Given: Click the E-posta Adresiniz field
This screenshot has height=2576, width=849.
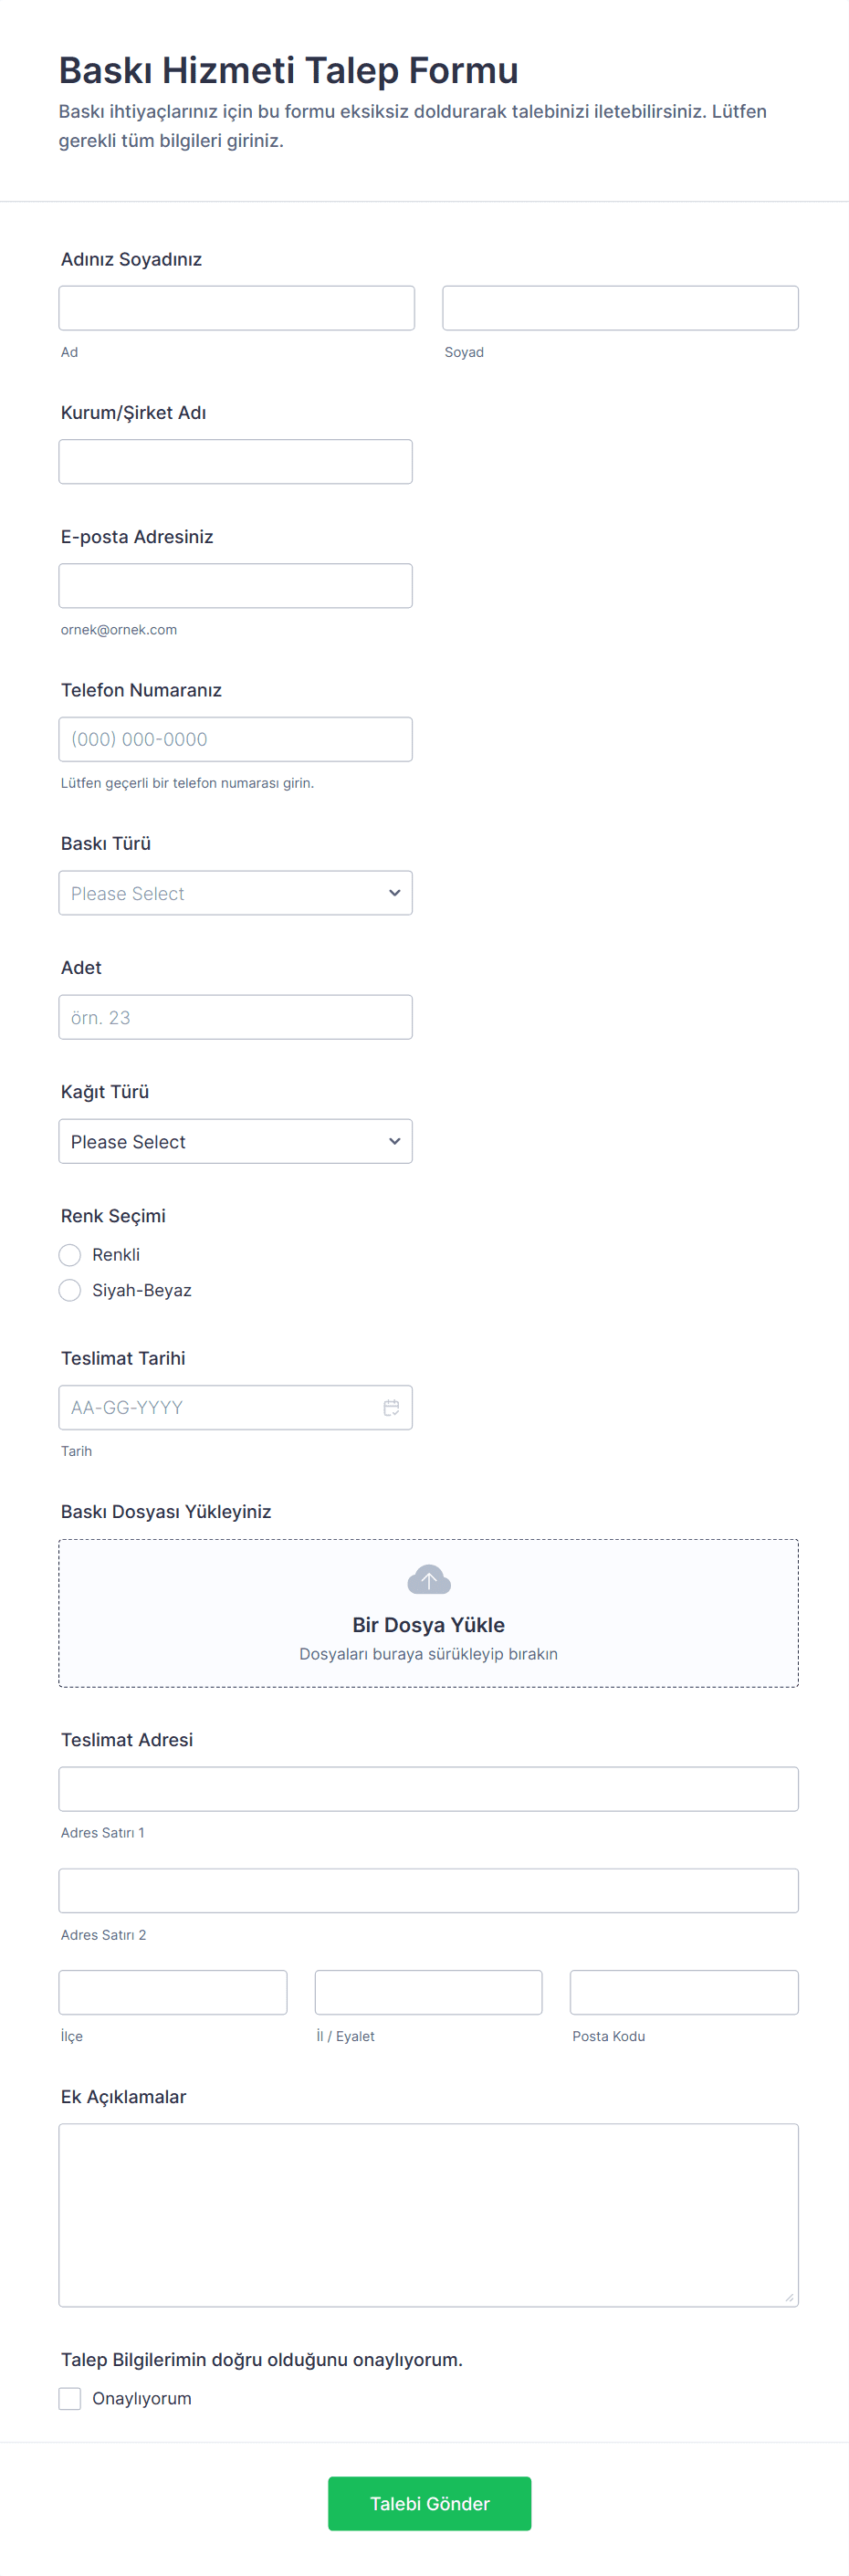Looking at the screenshot, I should (x=235, y=586).
